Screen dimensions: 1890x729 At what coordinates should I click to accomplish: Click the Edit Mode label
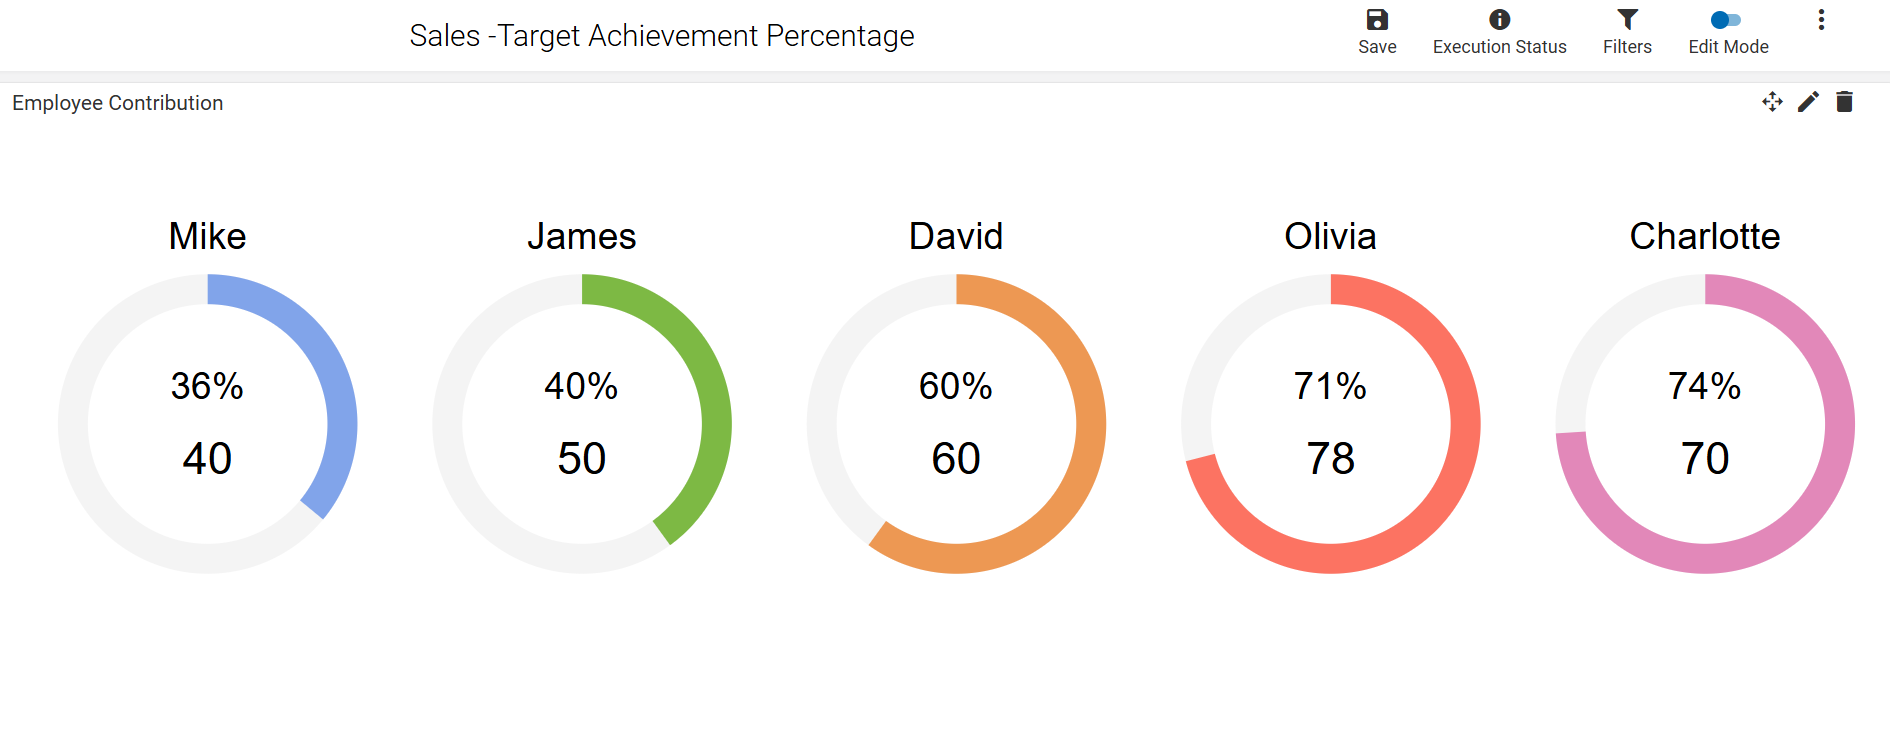pyautogui.click(x=1728, y=47)
